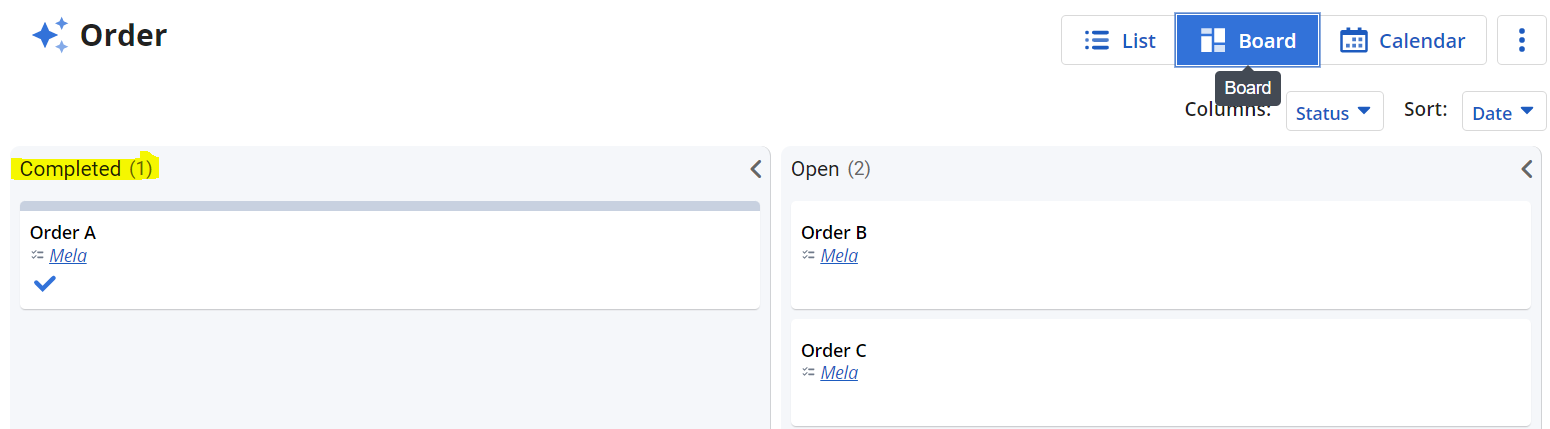Click the gray color bar atop Order A
Screen dimensions: 1550x429
point(389,206)
